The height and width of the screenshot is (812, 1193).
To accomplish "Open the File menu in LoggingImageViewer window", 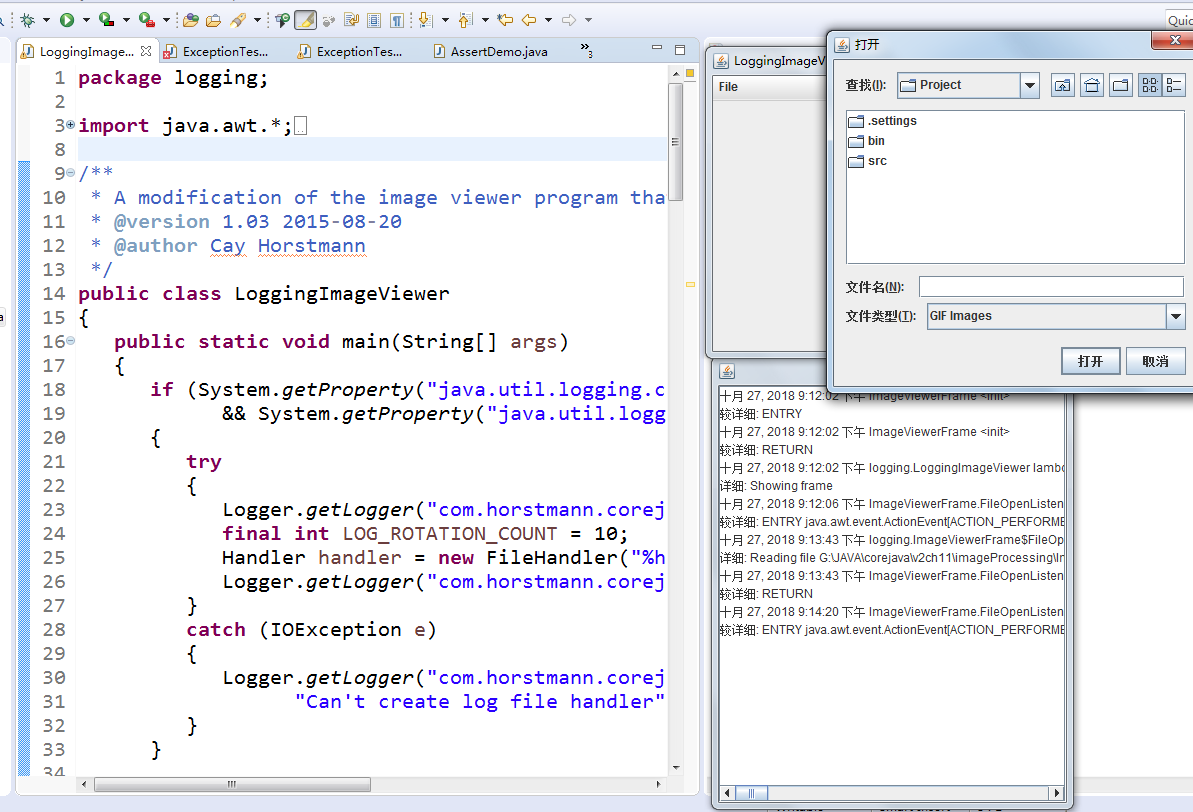I will tap(728, 87).
